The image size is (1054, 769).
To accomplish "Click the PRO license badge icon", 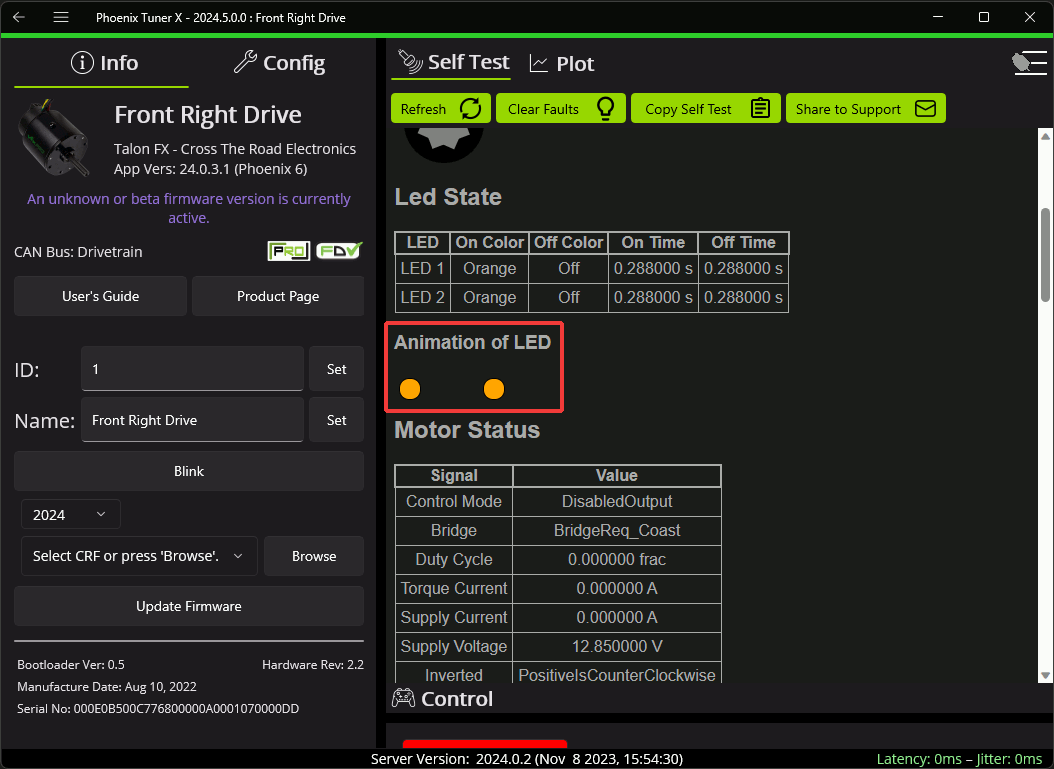I will pos(288,251).
